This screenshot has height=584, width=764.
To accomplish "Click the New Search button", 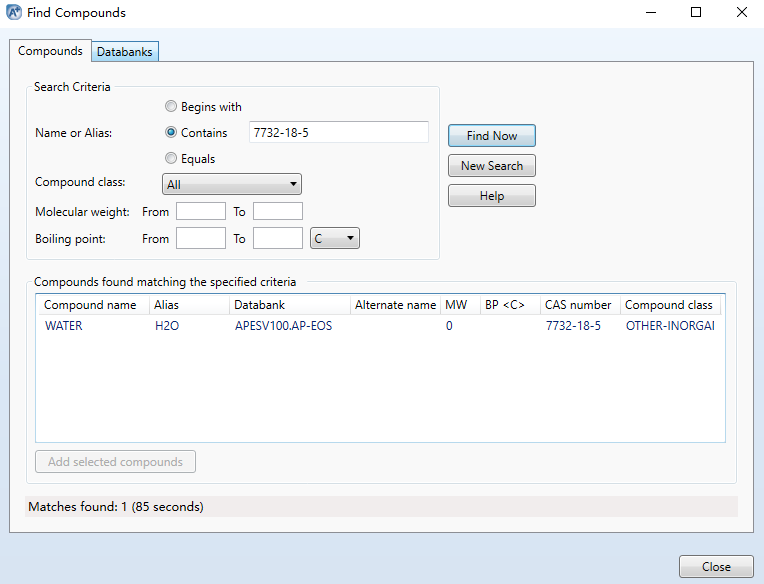I will pos(492,166).
